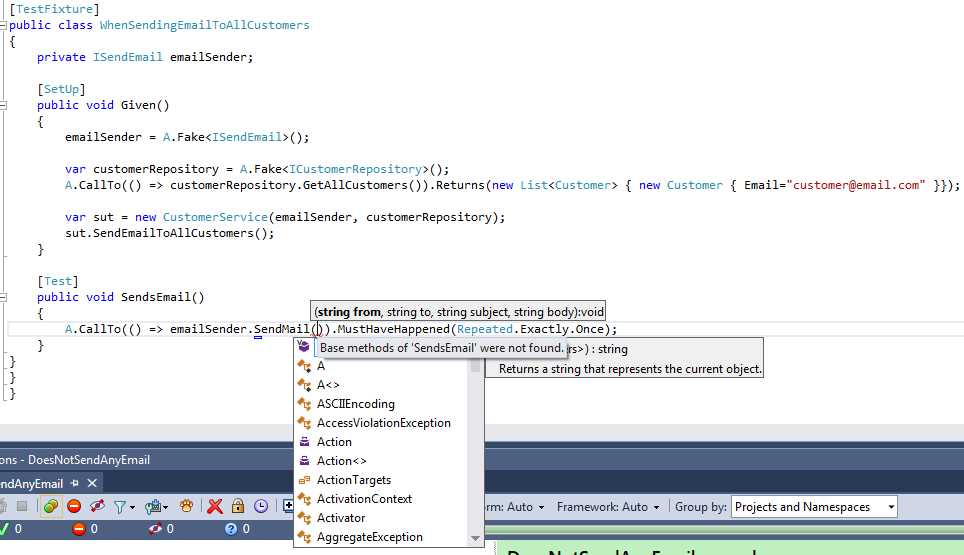This screenshot has height=555, width=964.
Task: Open the Platform 'Auto' dropdown
Action: tap(515, 507)
